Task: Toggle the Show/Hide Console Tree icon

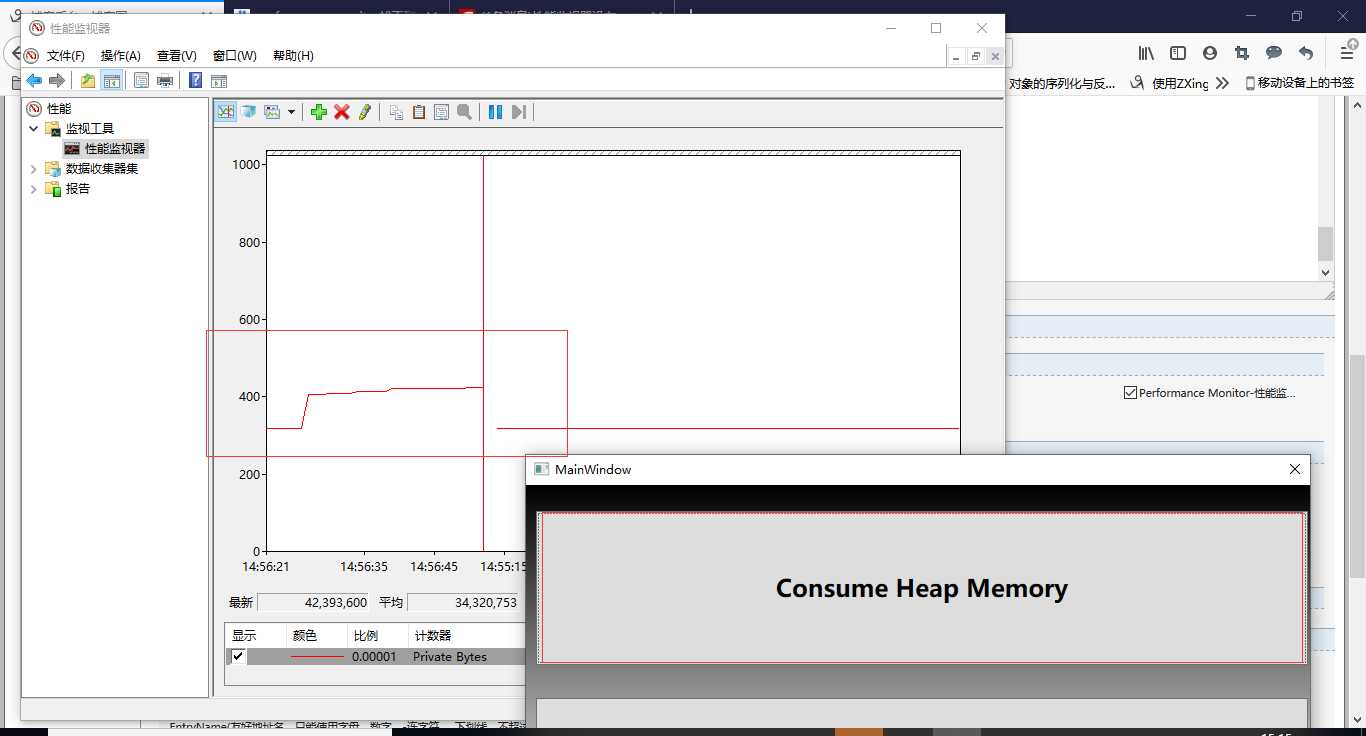Action: [112, 81]
